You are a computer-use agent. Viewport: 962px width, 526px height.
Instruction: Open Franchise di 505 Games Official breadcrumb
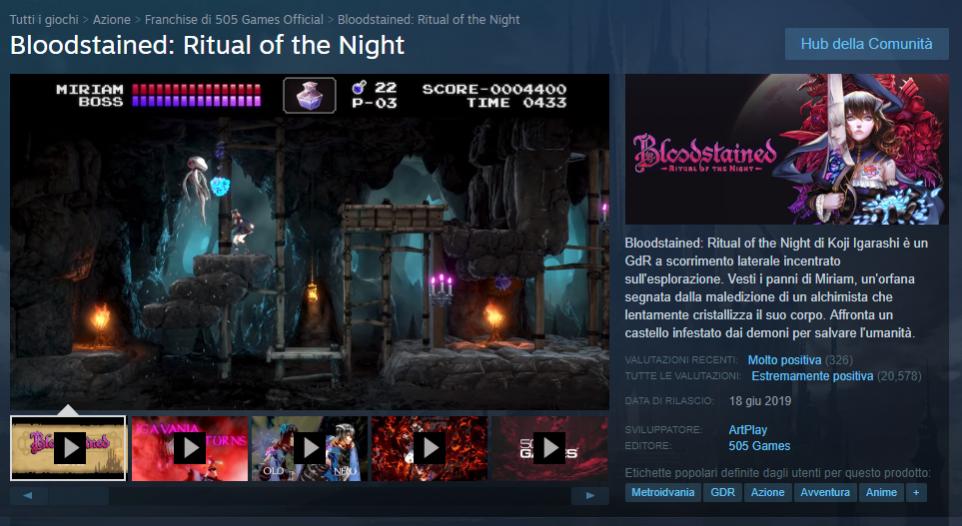click(x=234, y=20)
